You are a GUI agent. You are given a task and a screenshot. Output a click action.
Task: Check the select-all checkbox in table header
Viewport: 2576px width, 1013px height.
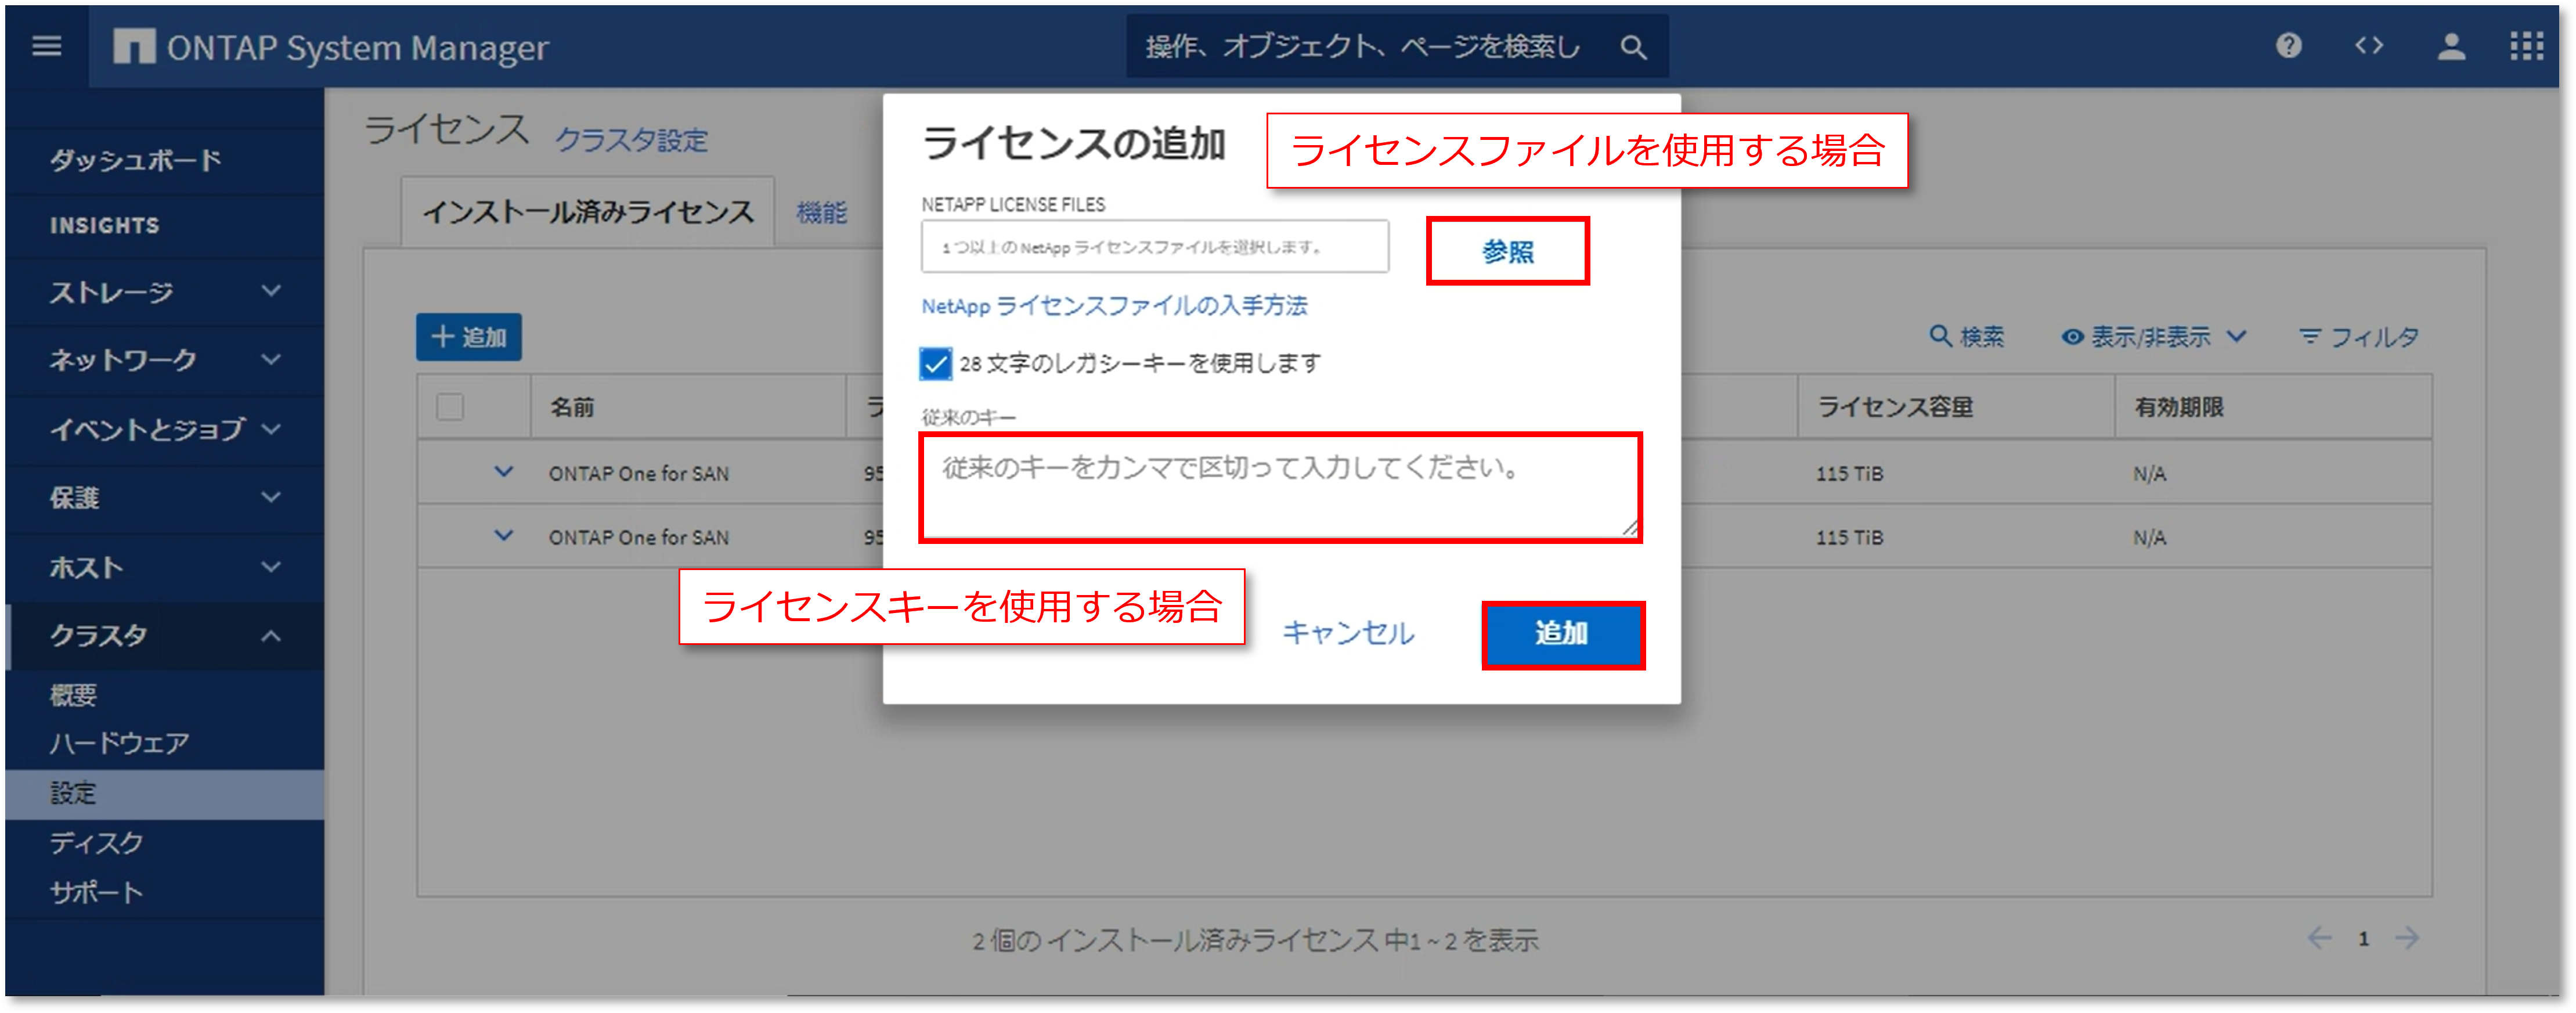(x=450, y=407)
